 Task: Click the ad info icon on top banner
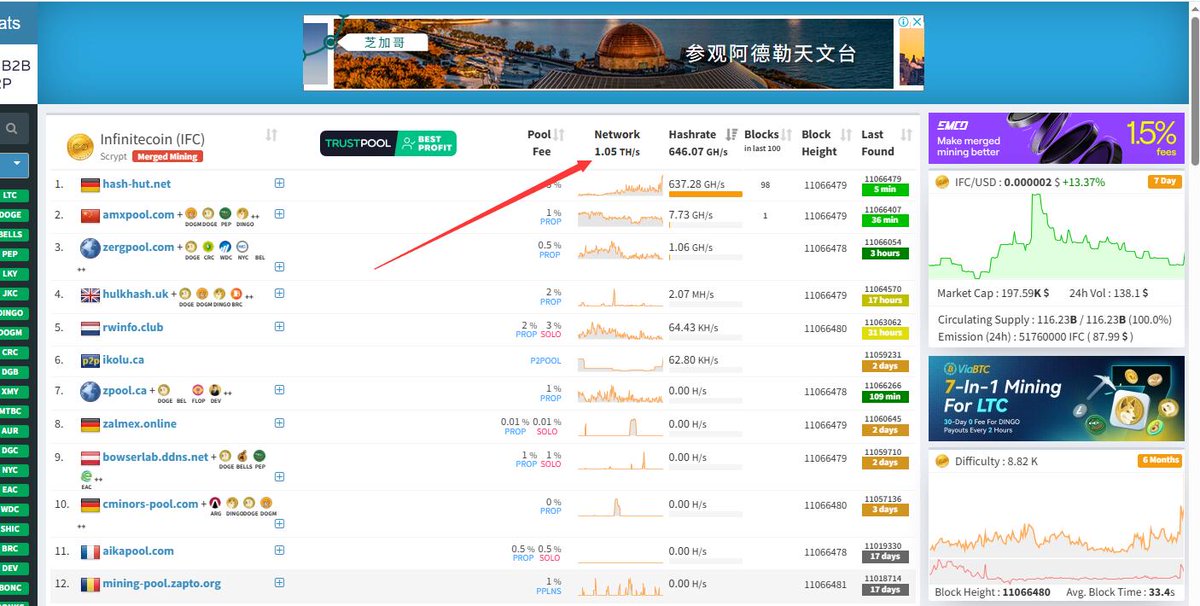(x=902, y=22)
